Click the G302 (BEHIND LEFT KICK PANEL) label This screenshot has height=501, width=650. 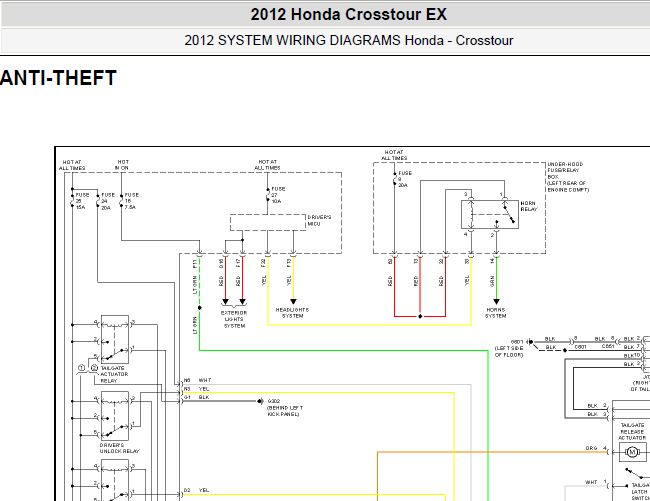285,408
